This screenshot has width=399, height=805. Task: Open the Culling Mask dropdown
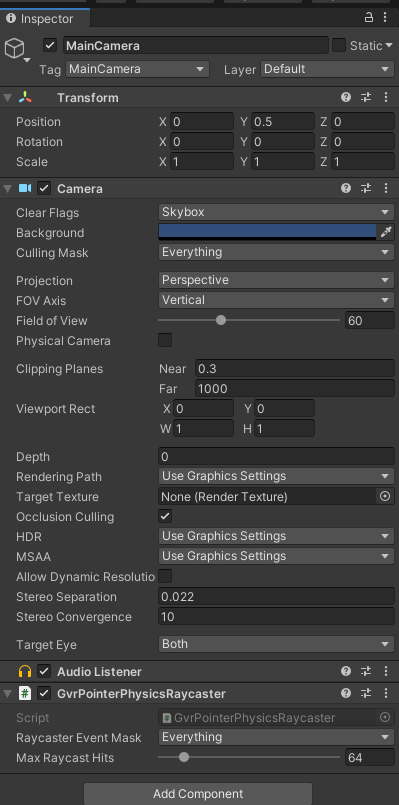(276, 252)
